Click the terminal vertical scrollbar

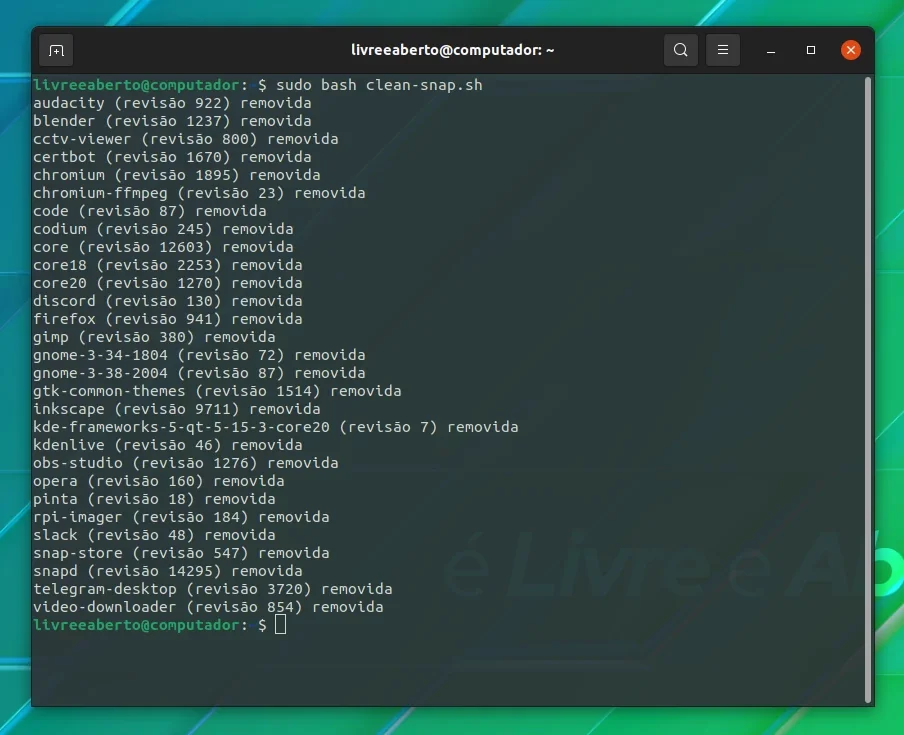(868, 390)
